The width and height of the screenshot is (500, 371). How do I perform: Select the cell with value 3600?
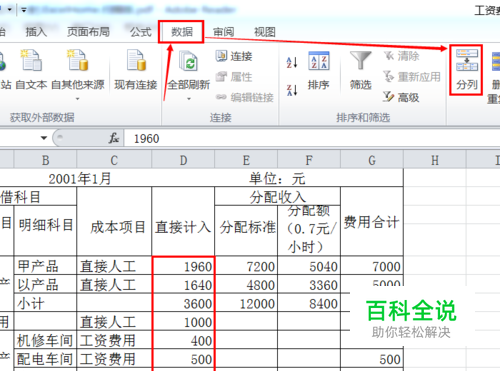coord(183,303)
